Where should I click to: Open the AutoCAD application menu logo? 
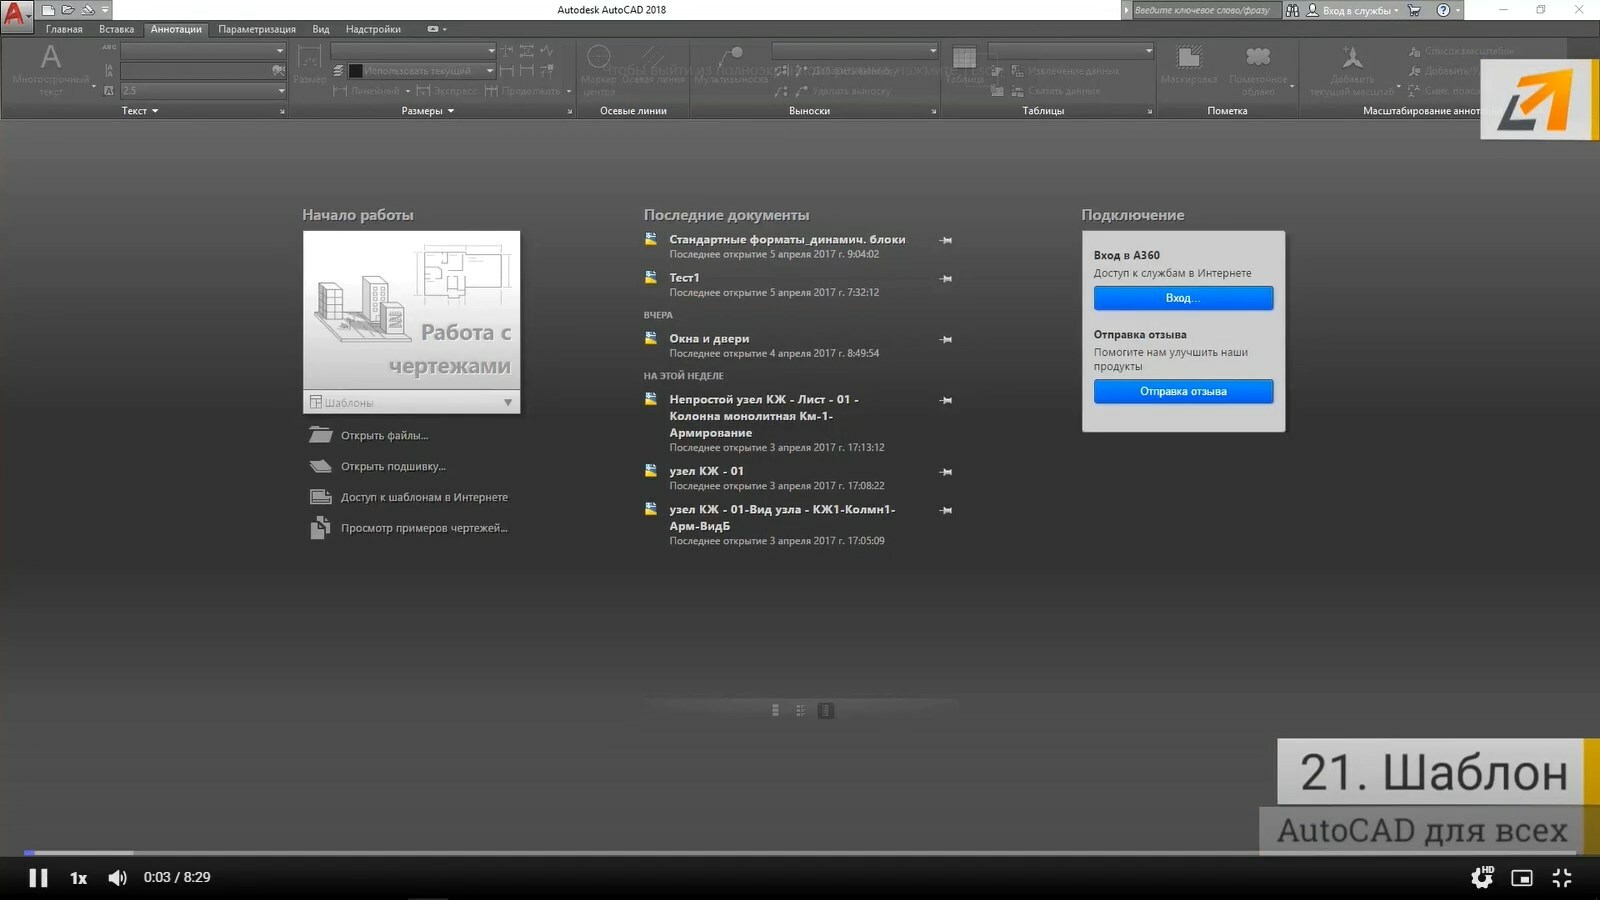pyautogui.click(x=15, y=16)
